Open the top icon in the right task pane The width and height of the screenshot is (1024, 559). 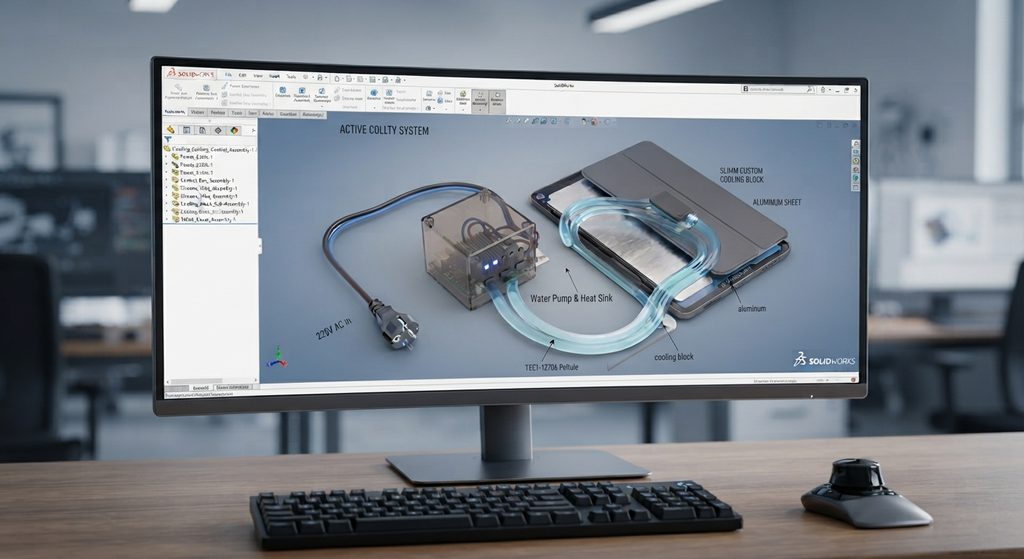[856, 144]
